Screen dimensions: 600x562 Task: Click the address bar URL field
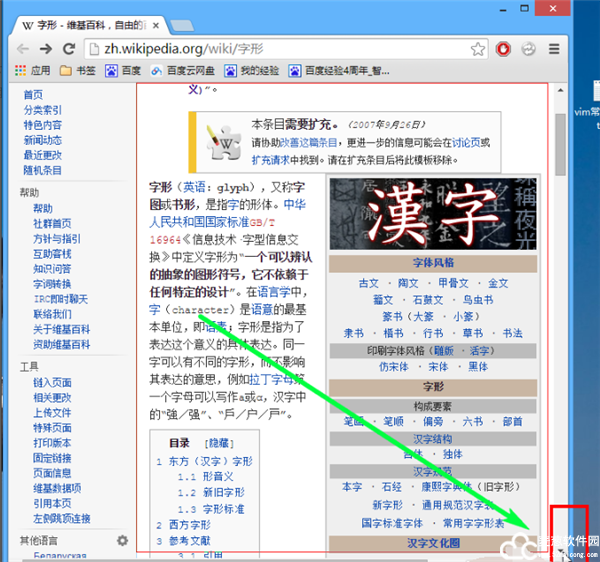280,48
